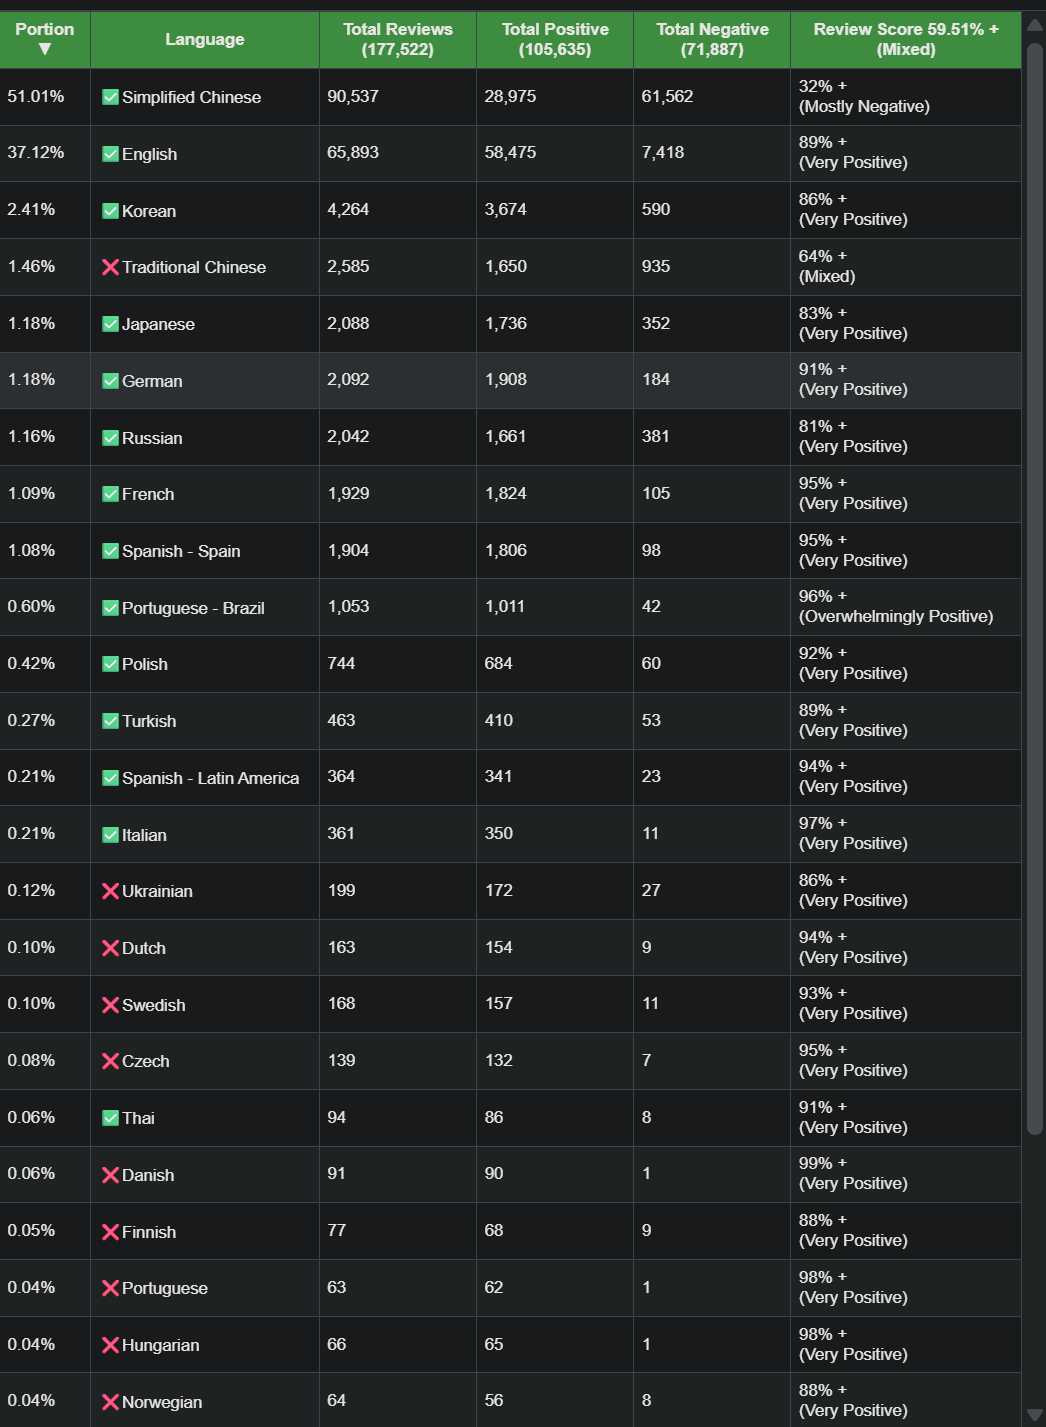
Task: Select the Total Positive column header
Action: coord(555,39)
